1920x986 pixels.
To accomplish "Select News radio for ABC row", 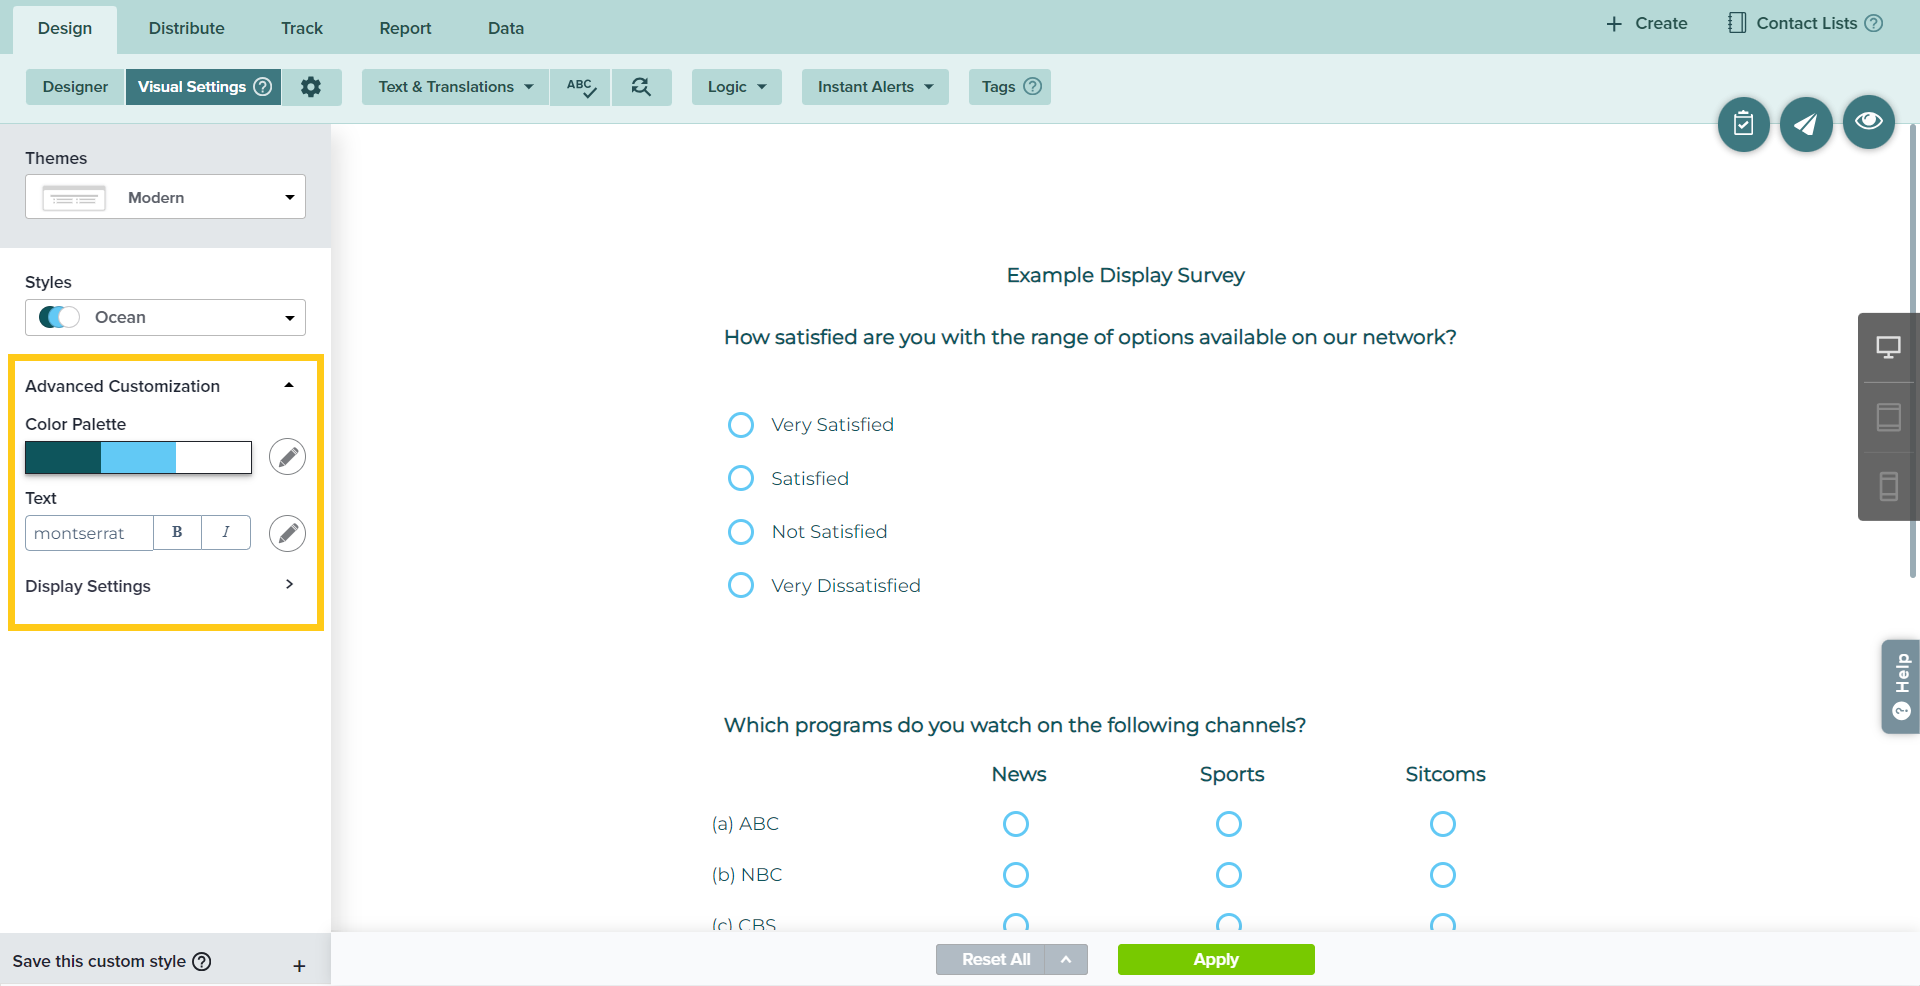I will [x=1016, y=824].
